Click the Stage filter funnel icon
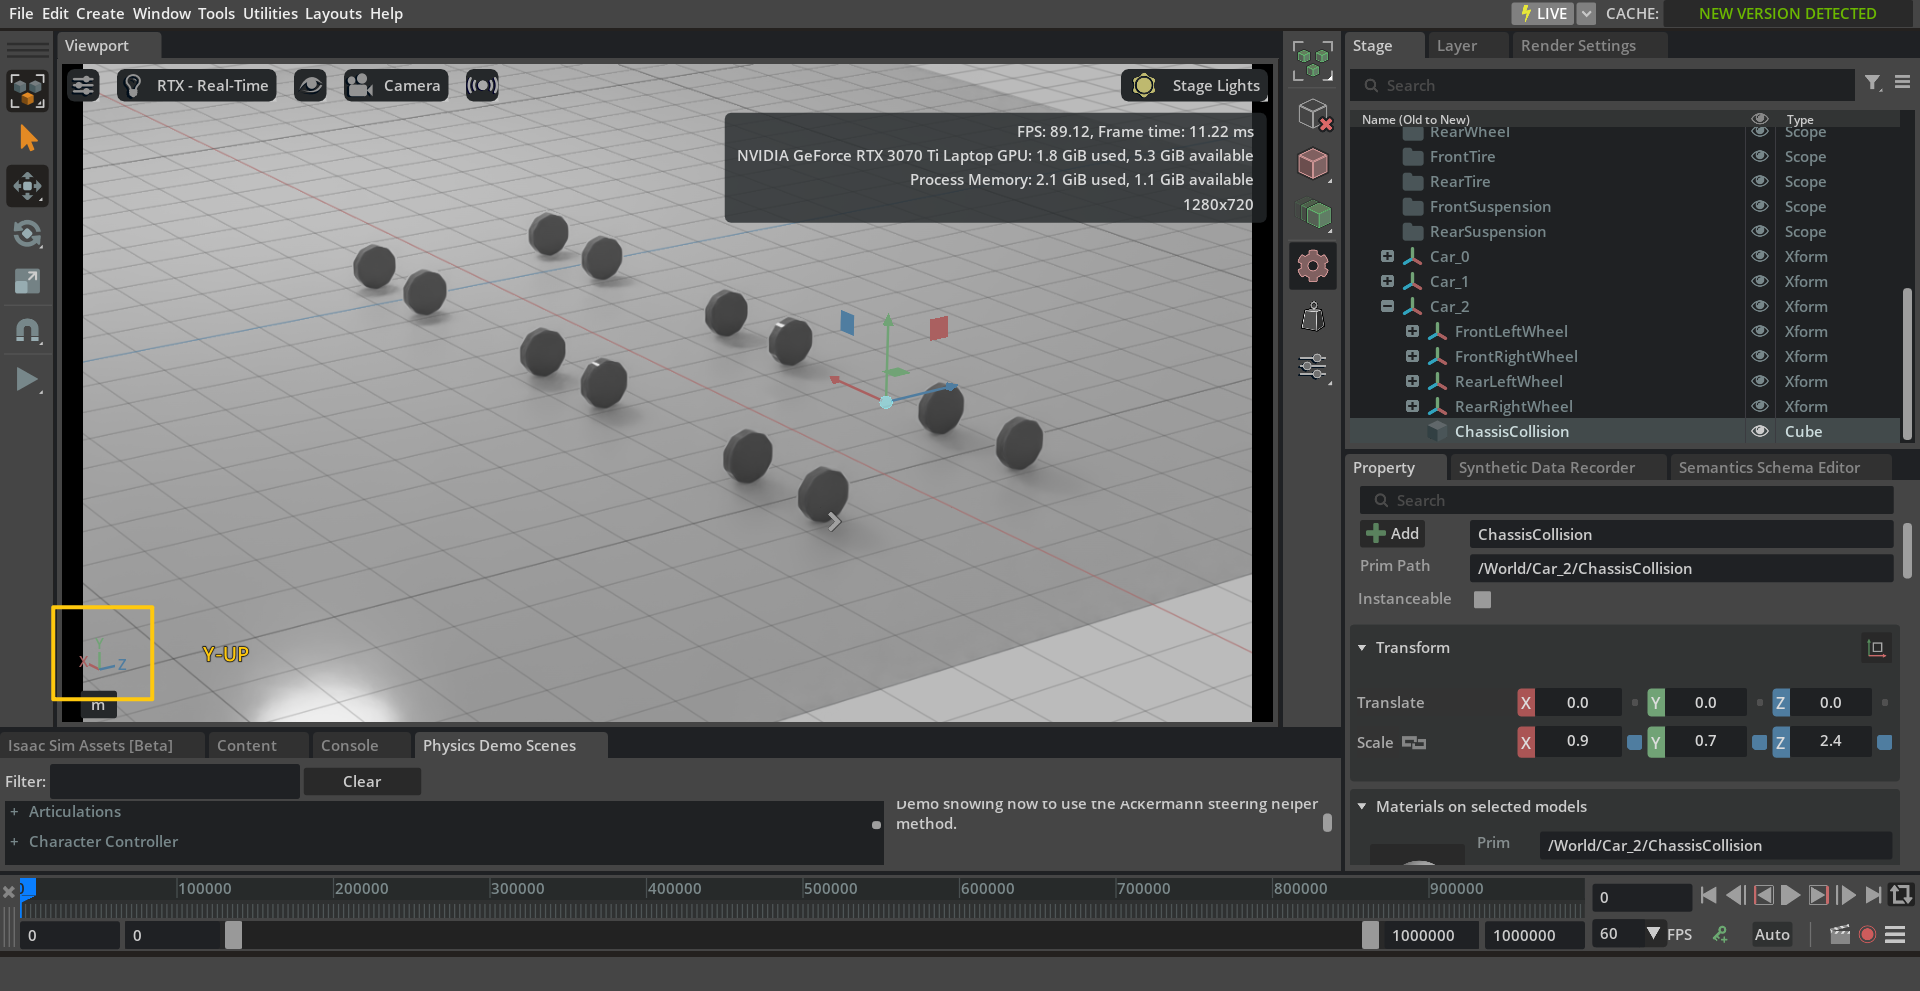1920x991 pixels. [x=1872, y=84]
